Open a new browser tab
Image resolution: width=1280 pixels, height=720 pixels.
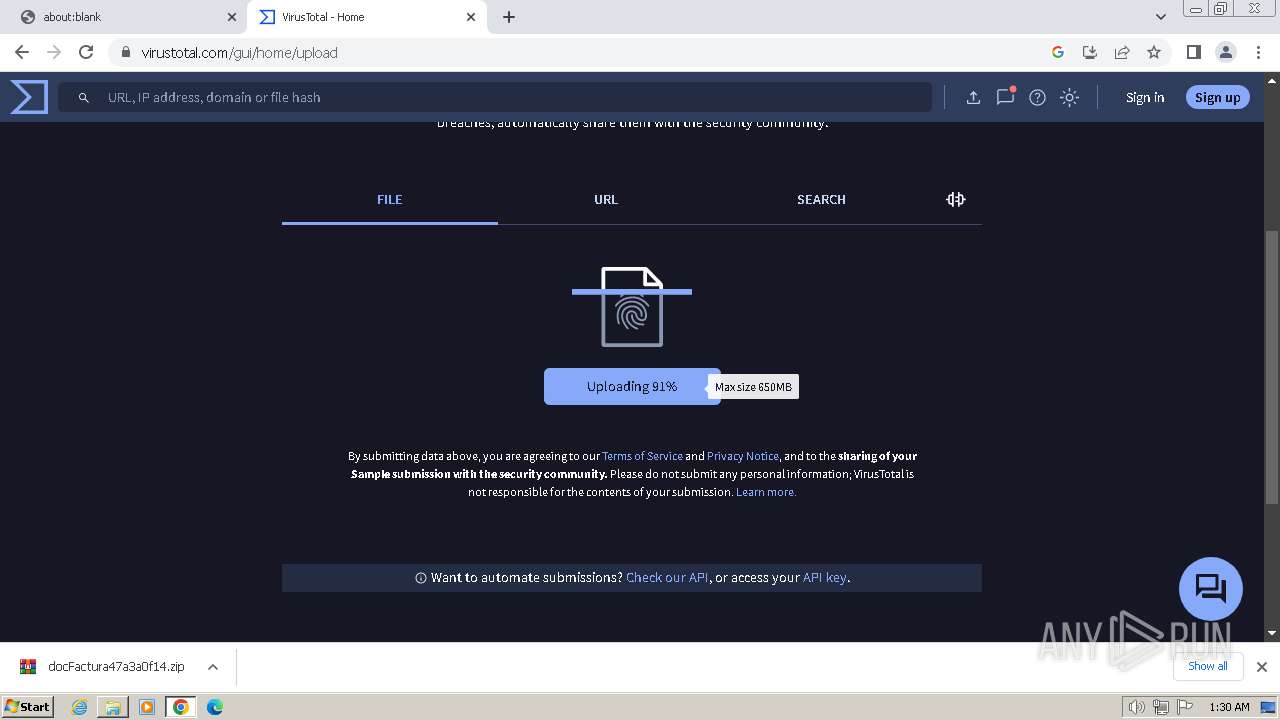[509, 17]
